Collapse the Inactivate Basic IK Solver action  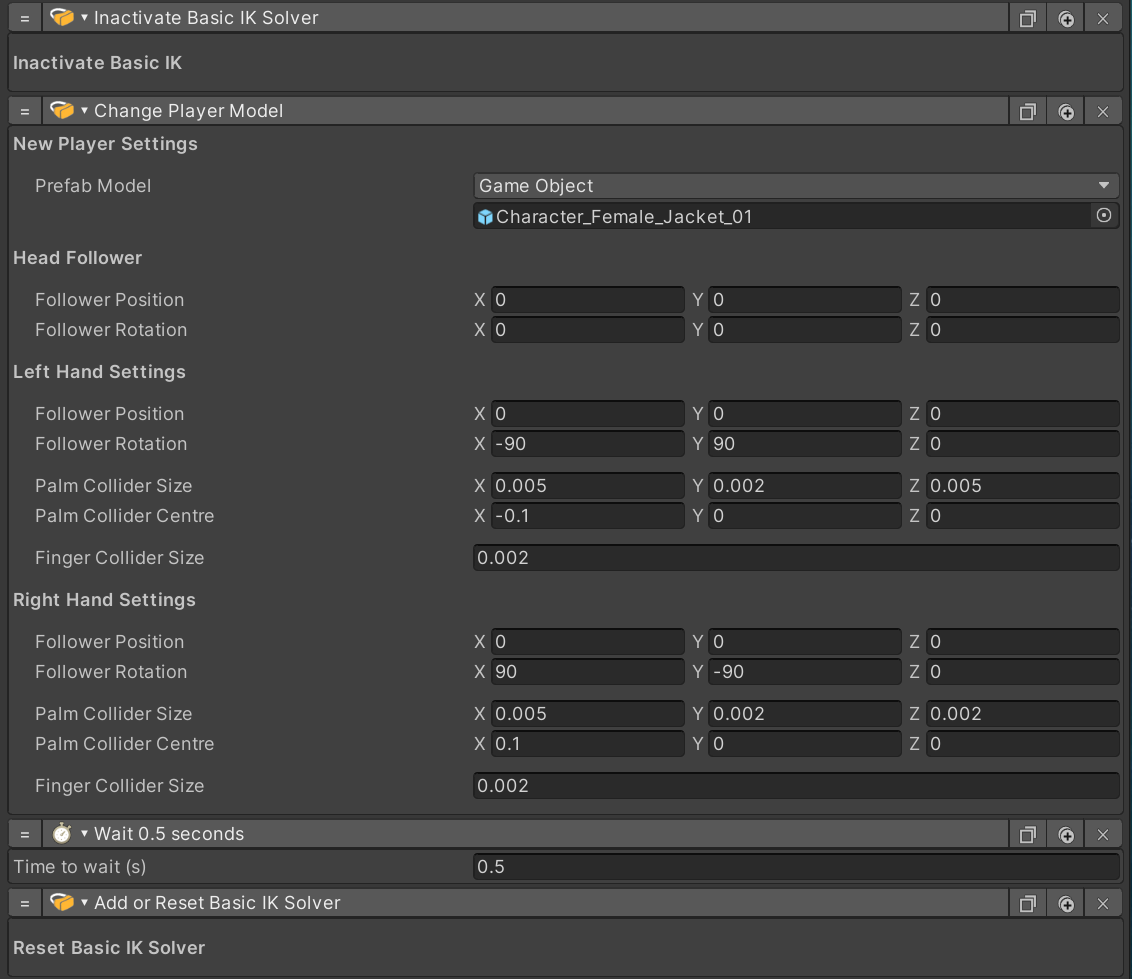click(85, 19)
